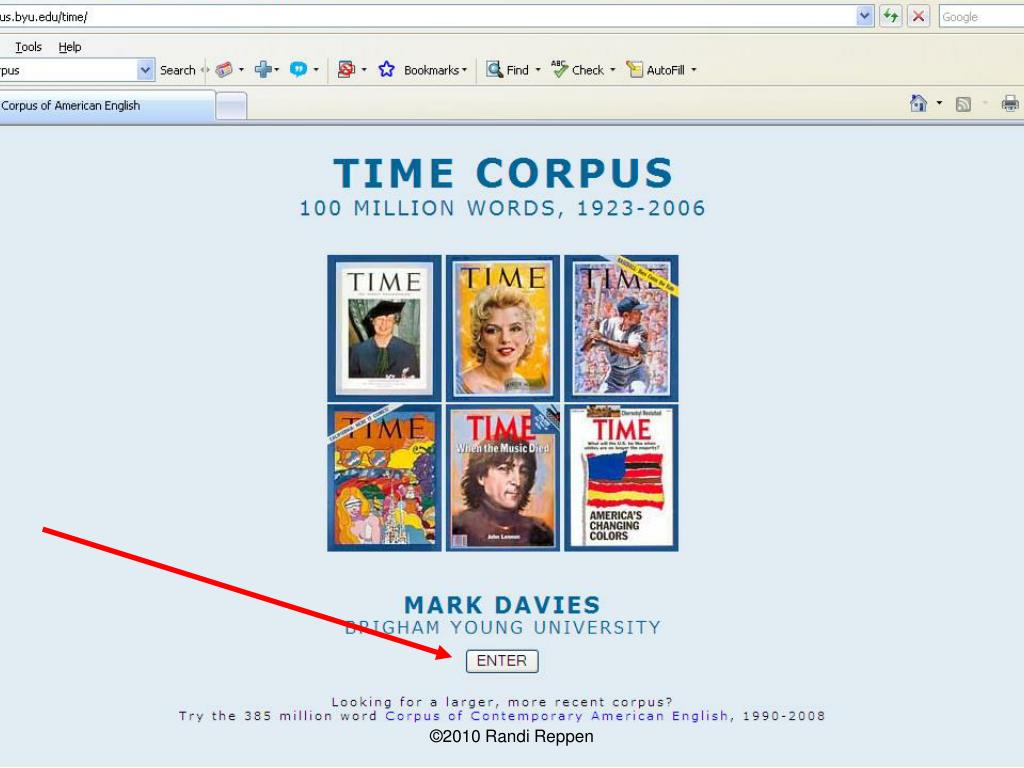The width and height of the screenshot is (1024, 768).
Task: Expand the toolbar search box dropdown
Action: (x=145, y=69)
